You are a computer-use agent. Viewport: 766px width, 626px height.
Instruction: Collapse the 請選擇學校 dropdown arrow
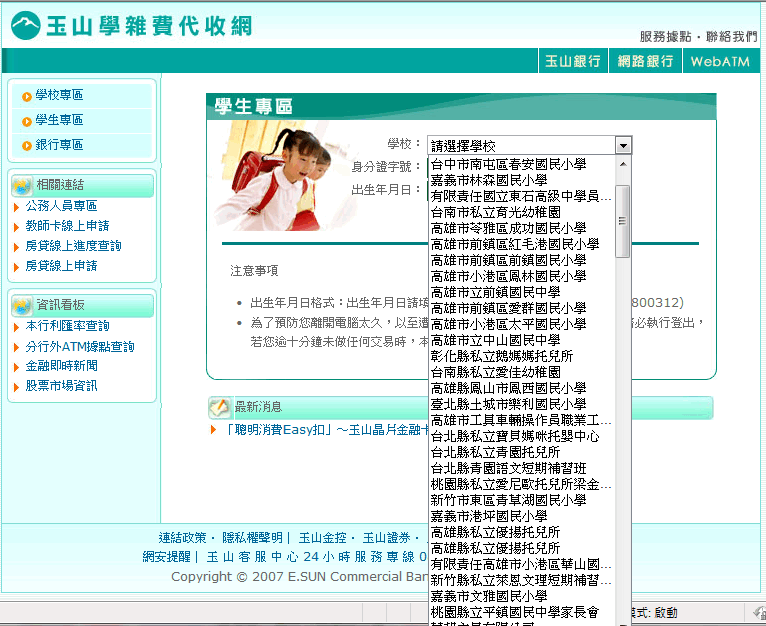(x=623, y=145)
